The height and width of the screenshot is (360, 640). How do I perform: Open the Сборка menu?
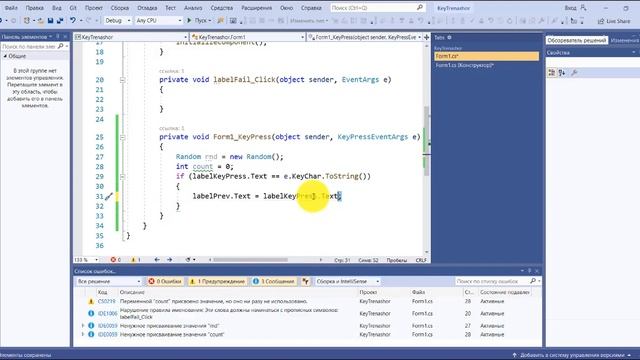[x=120, y=8]
